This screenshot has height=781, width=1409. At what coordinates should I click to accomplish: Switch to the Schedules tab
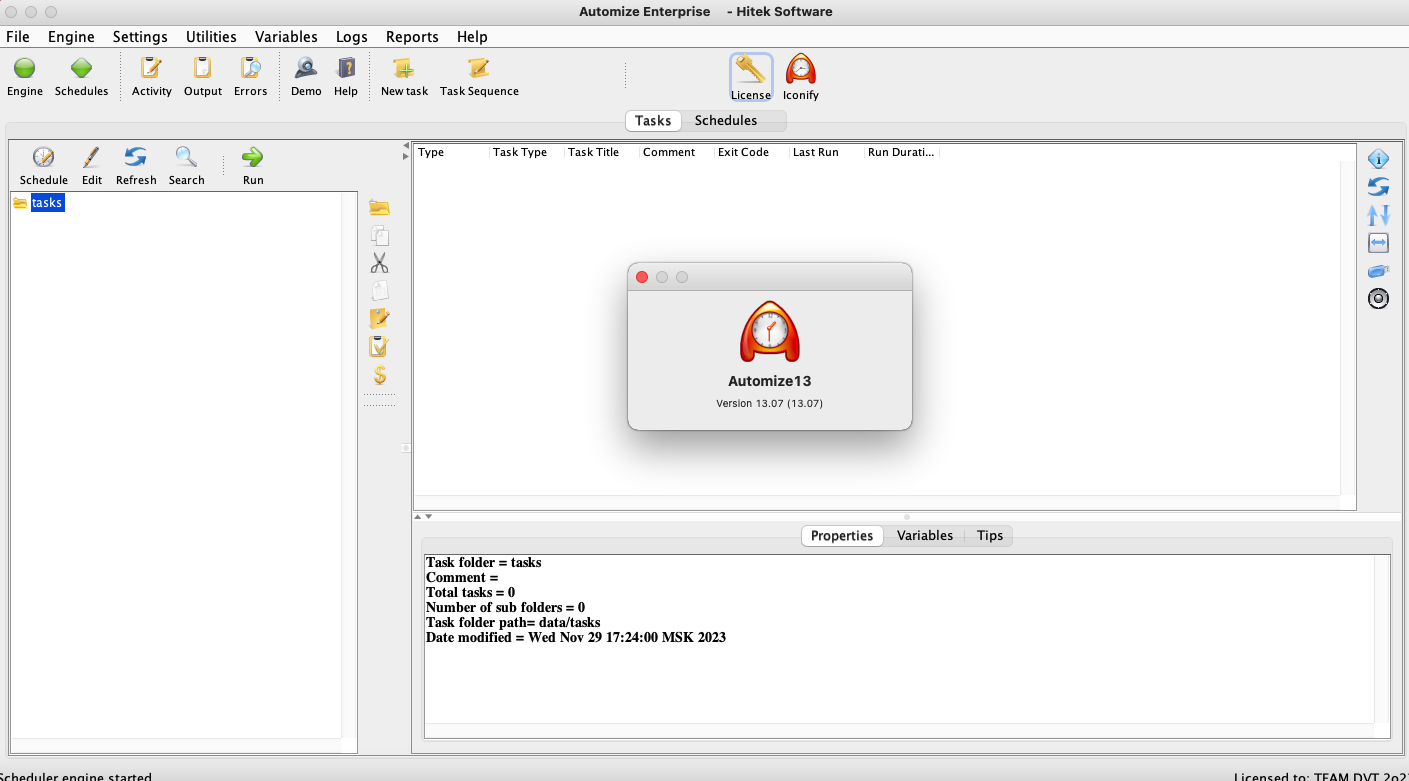pyautogui.click(x=725, y=121)
